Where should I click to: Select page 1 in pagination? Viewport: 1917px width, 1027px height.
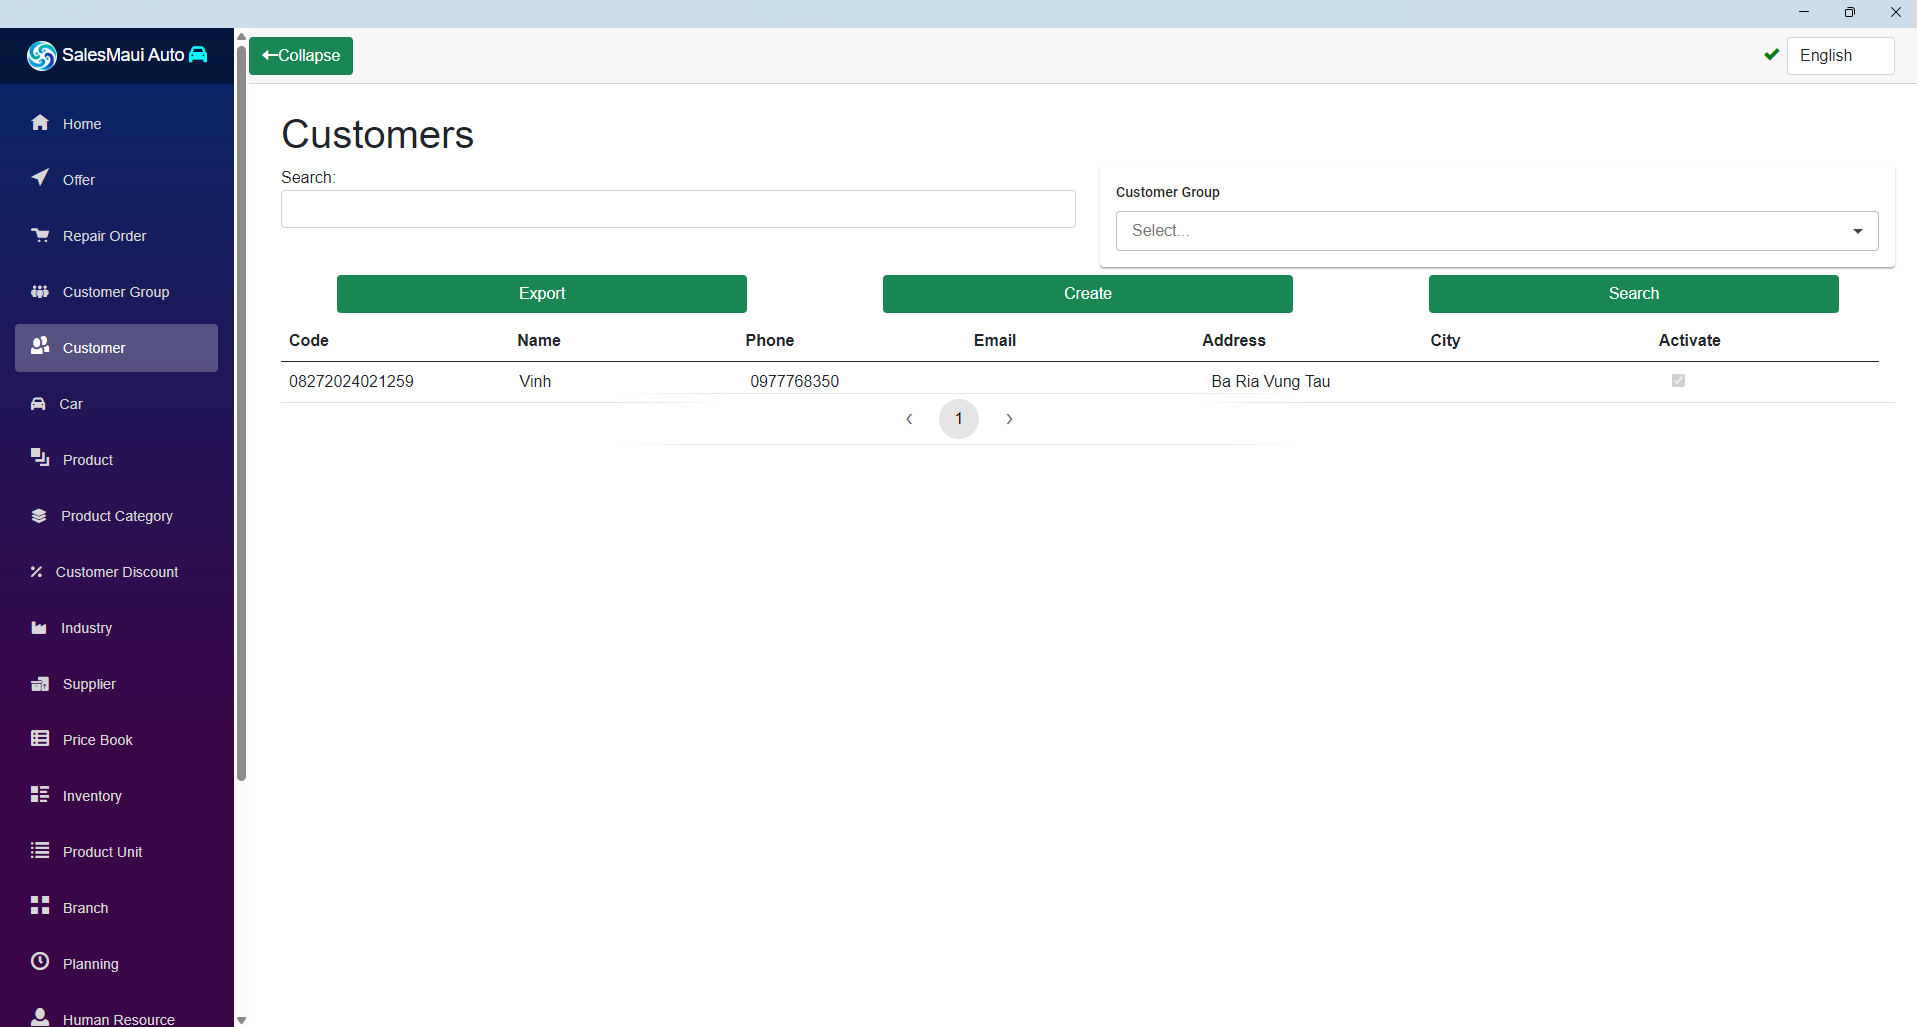[959, 419]
